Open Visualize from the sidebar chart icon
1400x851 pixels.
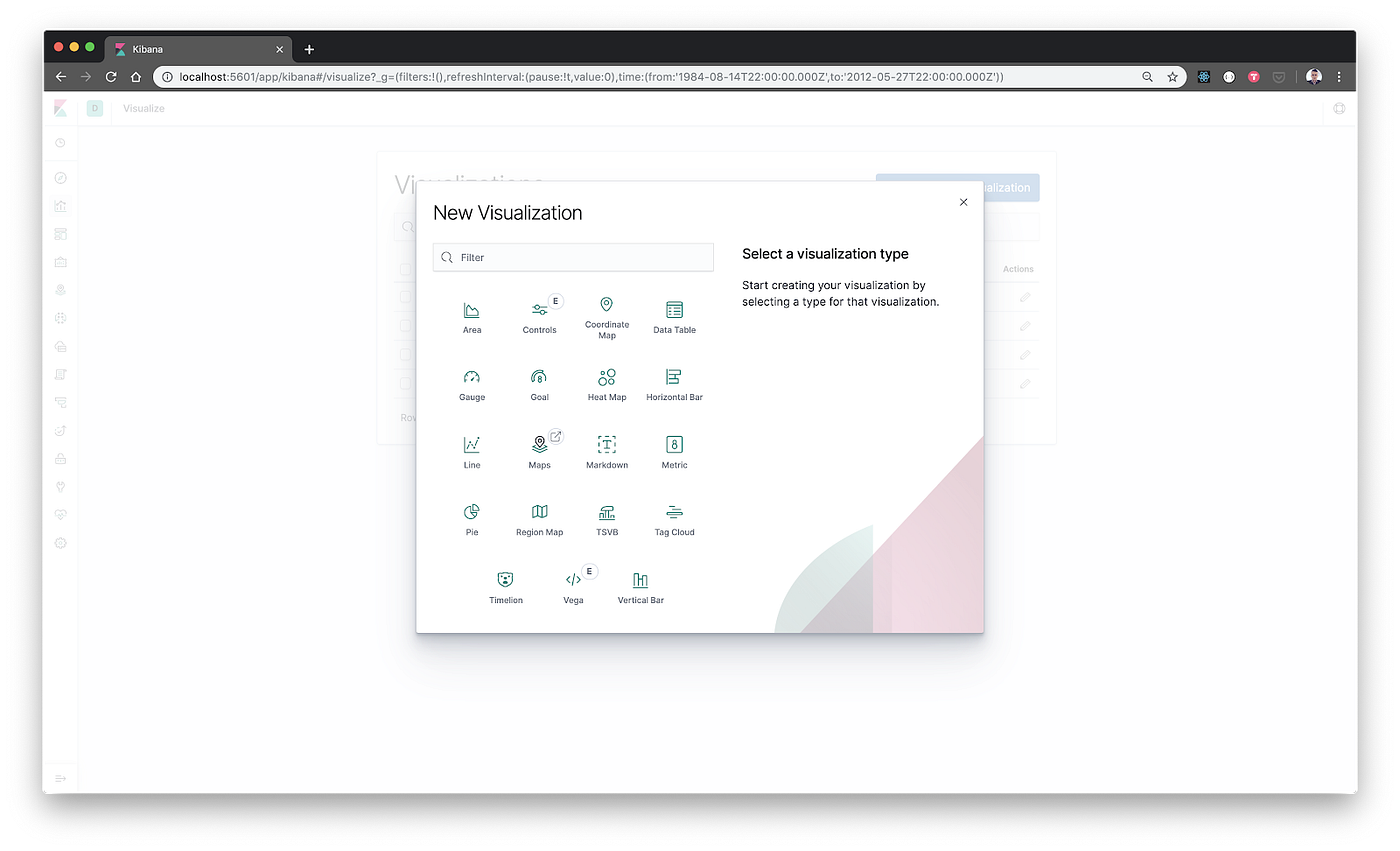point(60,206)
